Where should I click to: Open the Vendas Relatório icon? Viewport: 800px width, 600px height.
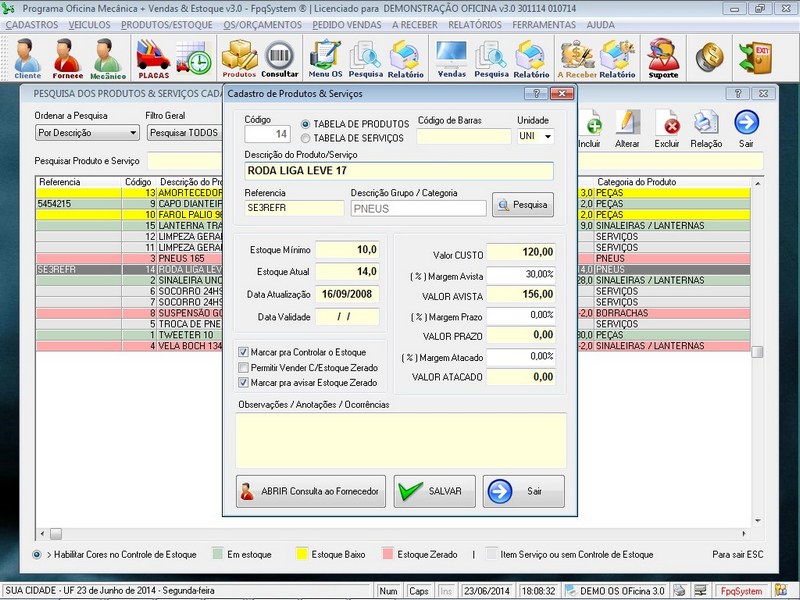click(531, 58)
